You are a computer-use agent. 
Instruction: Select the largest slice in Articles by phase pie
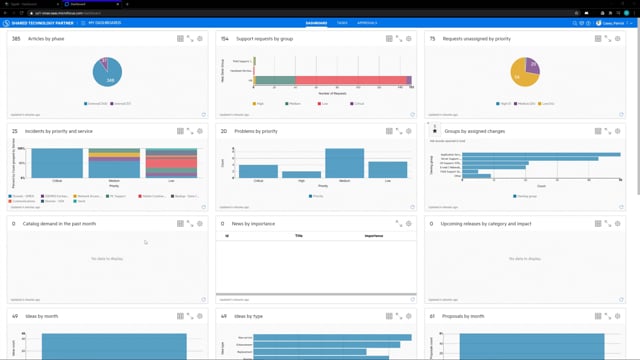pyautogui.click(x=108, y=73)
